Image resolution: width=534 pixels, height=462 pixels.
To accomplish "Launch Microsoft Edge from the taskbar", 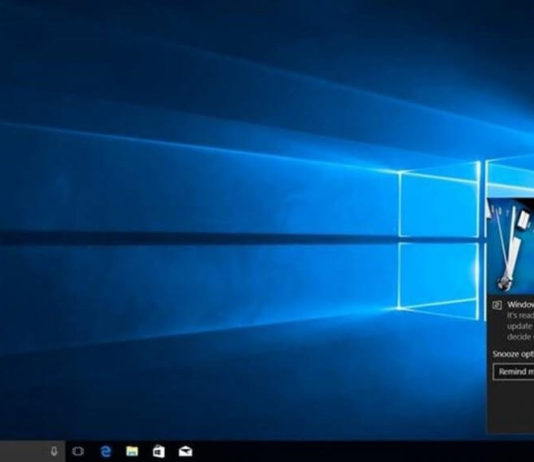I will [106, 451].
